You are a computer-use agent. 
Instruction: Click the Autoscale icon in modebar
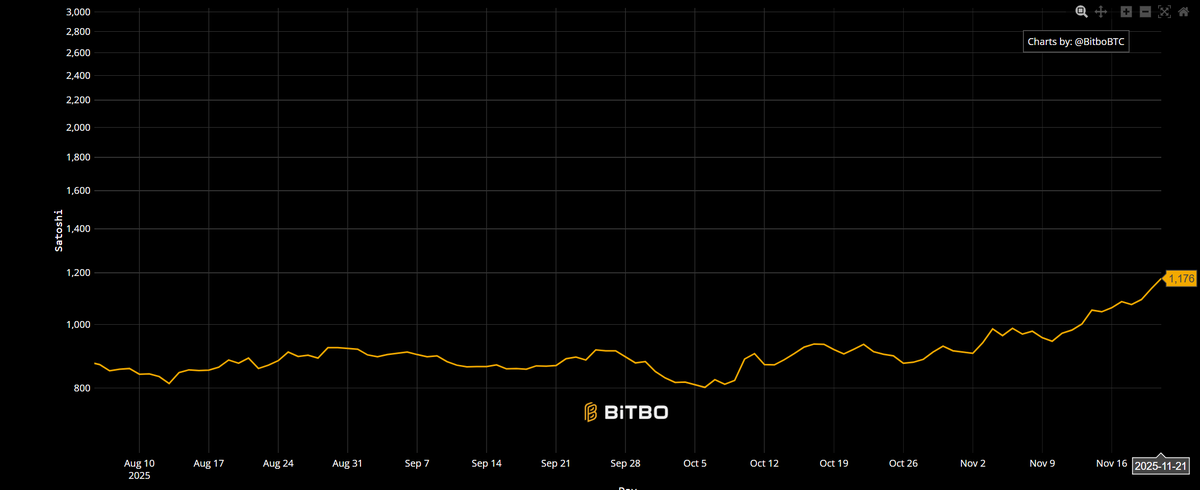(1164, 12)
